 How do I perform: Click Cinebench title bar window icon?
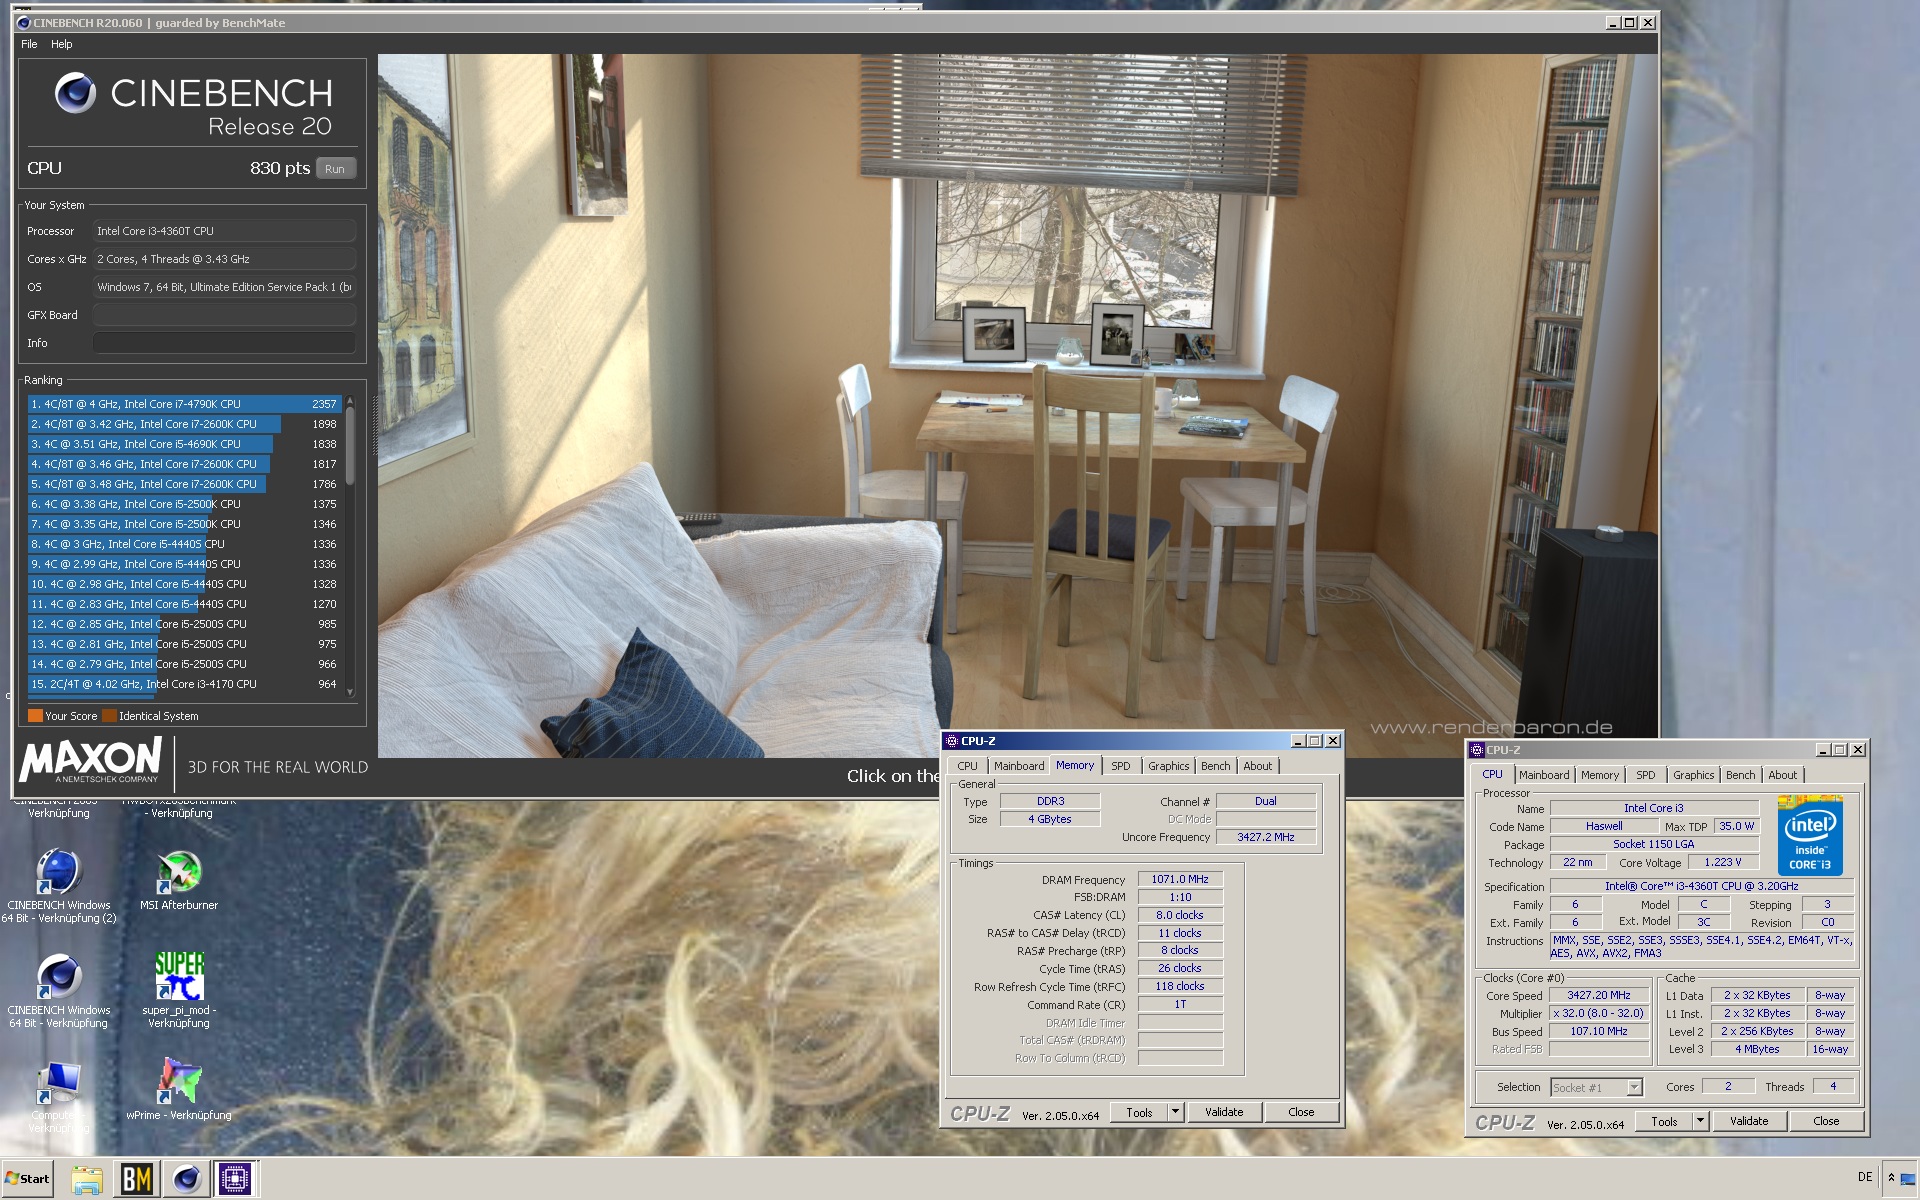click(x=24, y=23)
